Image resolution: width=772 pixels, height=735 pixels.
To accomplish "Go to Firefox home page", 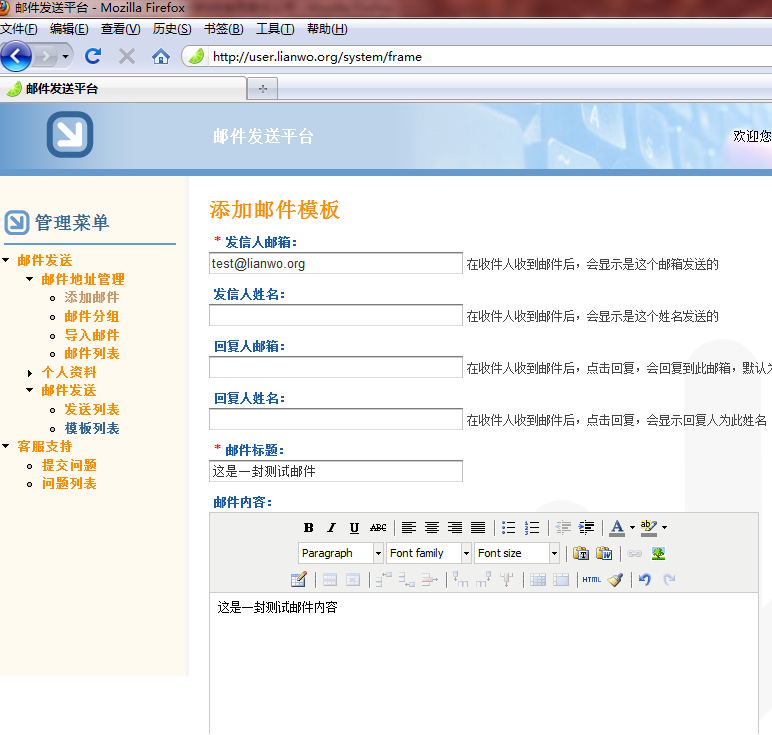I will [x=161, y=57].
